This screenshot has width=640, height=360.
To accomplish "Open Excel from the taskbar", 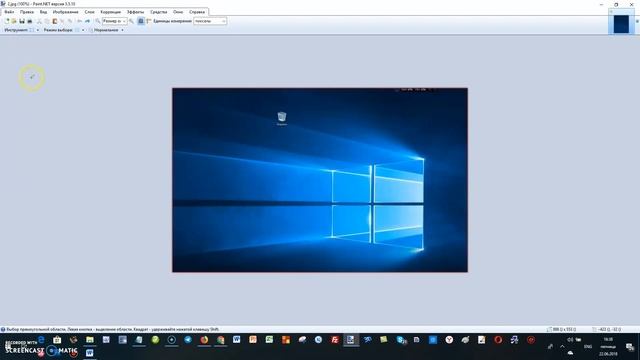I will coord(269,340).
